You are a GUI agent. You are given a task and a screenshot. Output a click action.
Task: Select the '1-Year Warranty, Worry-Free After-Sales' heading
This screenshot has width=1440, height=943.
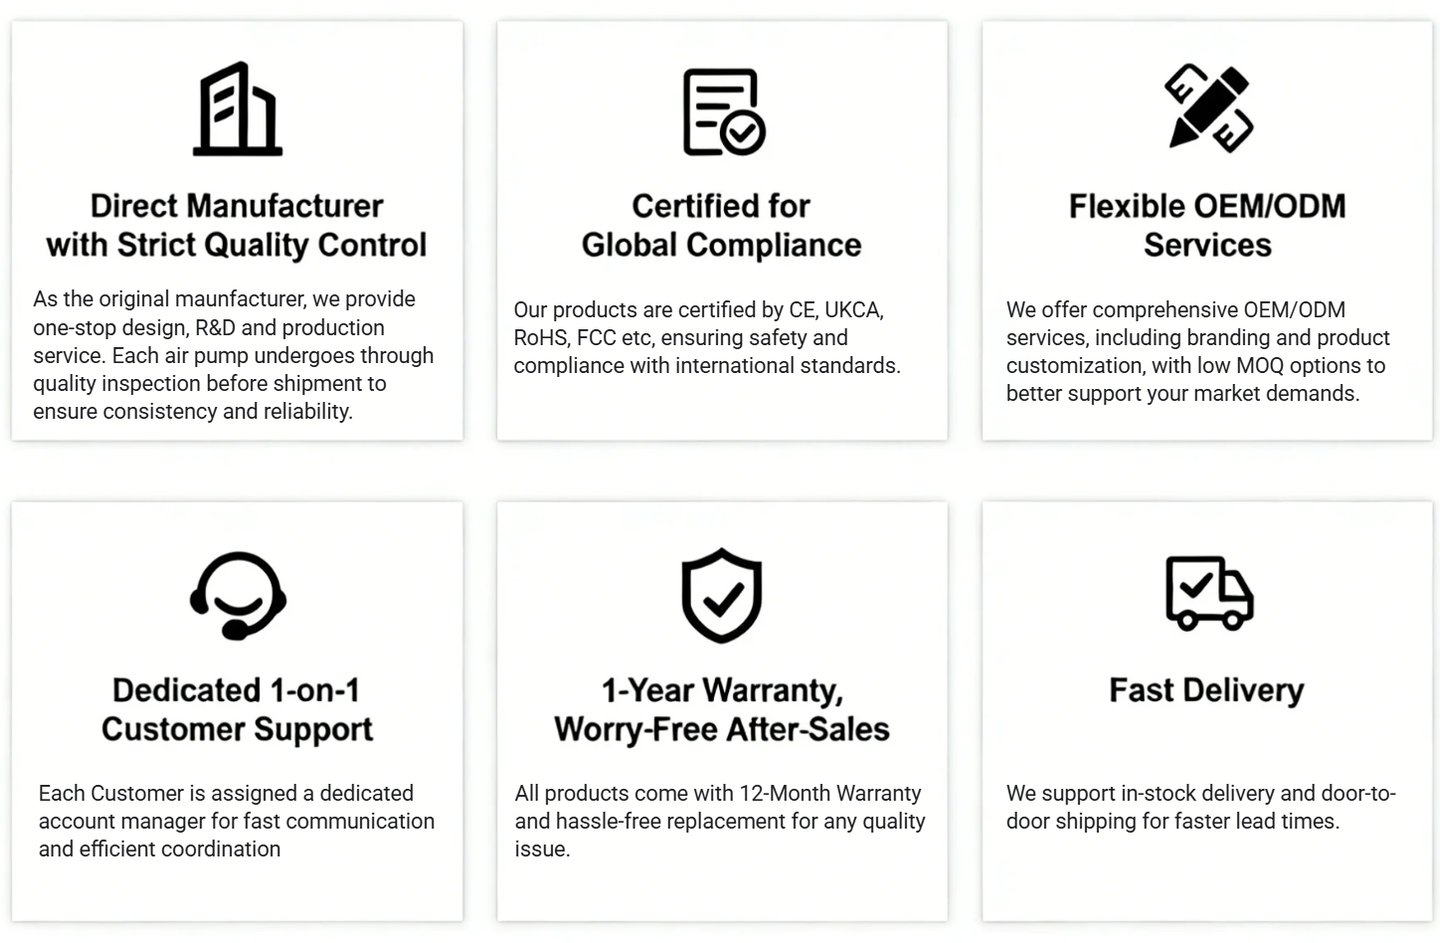[722, 709]
